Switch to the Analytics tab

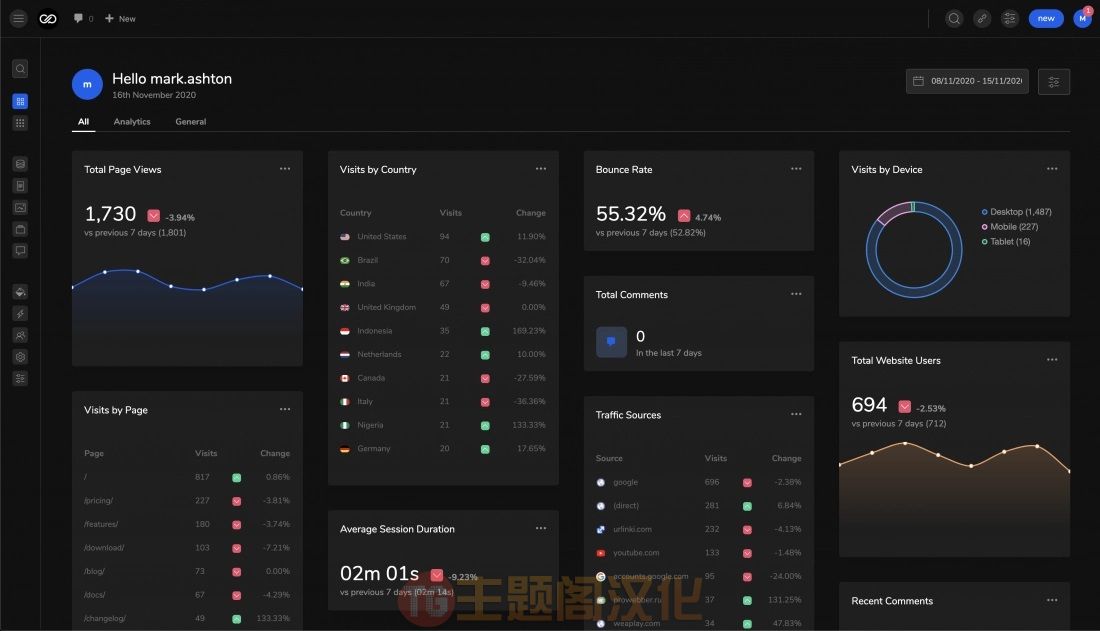pos(132,121)
